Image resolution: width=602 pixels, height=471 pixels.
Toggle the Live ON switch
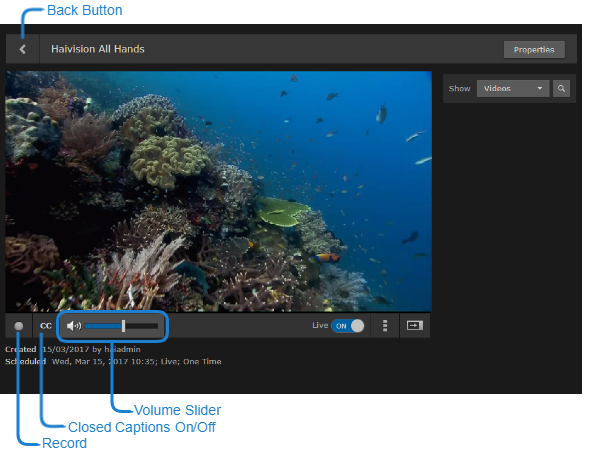(348, 326)
